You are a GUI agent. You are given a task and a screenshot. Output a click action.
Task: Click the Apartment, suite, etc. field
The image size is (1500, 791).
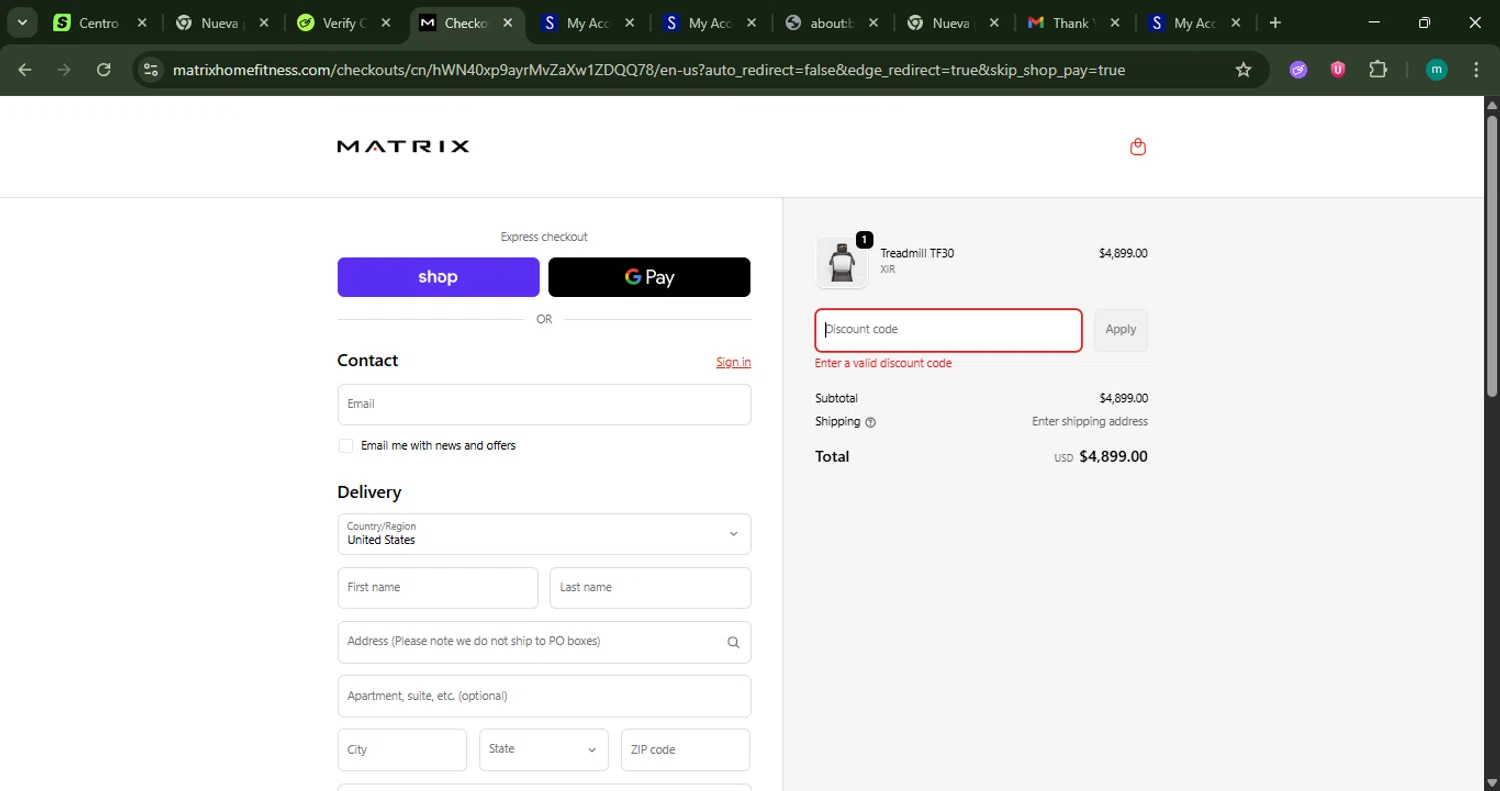point(544,696)
